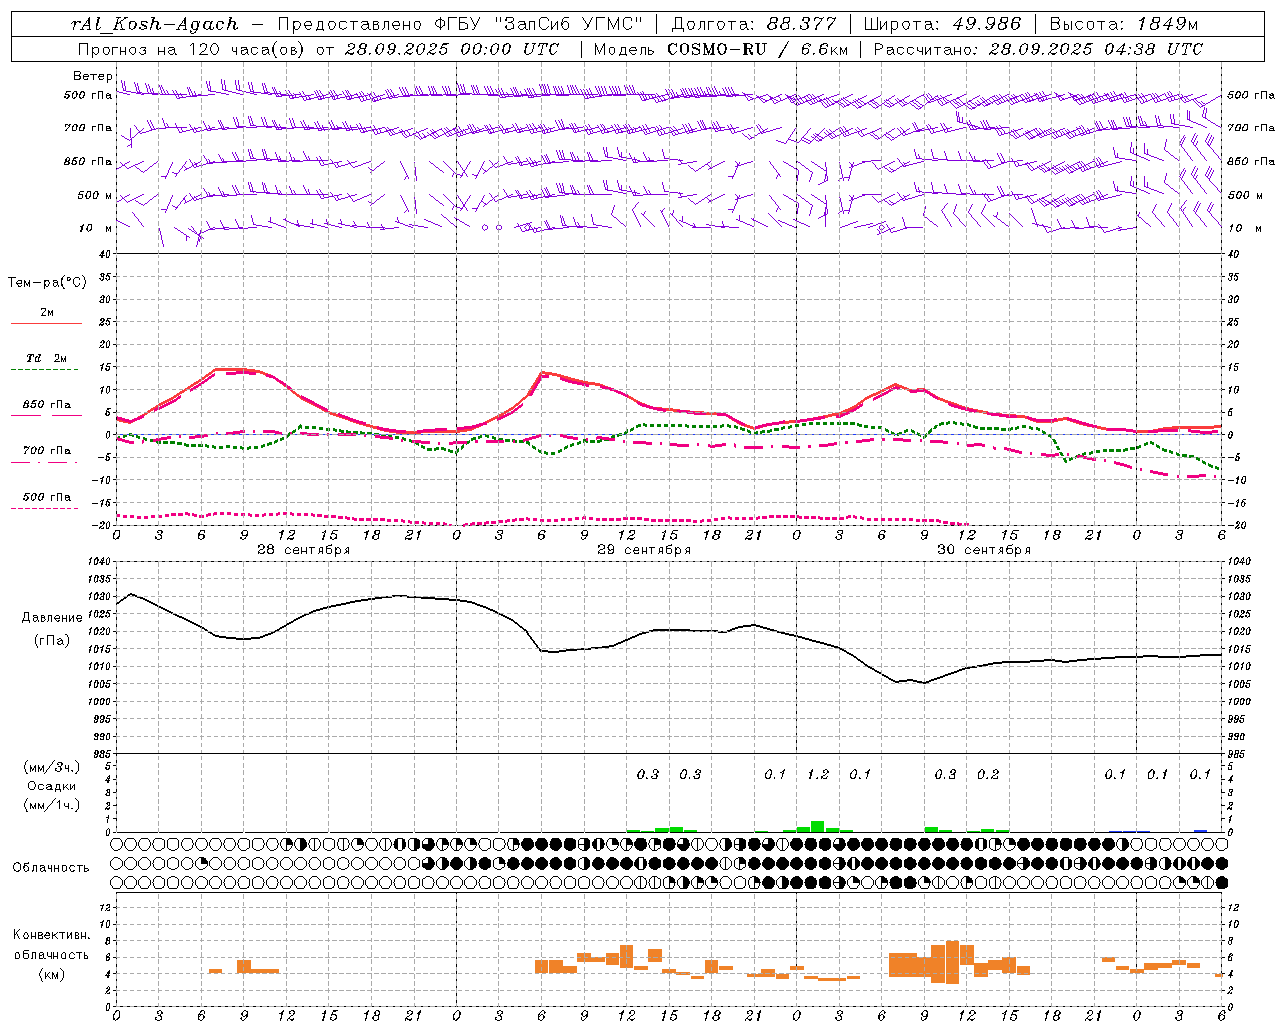Select the latitude value Широта: 49.986
This screenshot has width=1280, height=1024.
[x=942, y=24]
